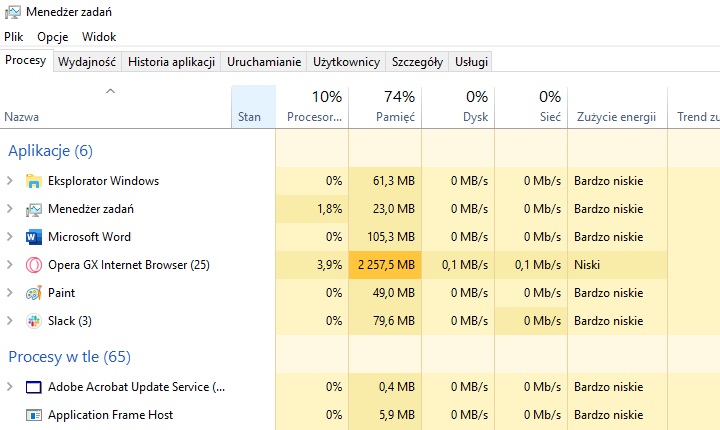Switch to the Szczegóły tab
Screen dimensions: 720x430
click(417, 62)
